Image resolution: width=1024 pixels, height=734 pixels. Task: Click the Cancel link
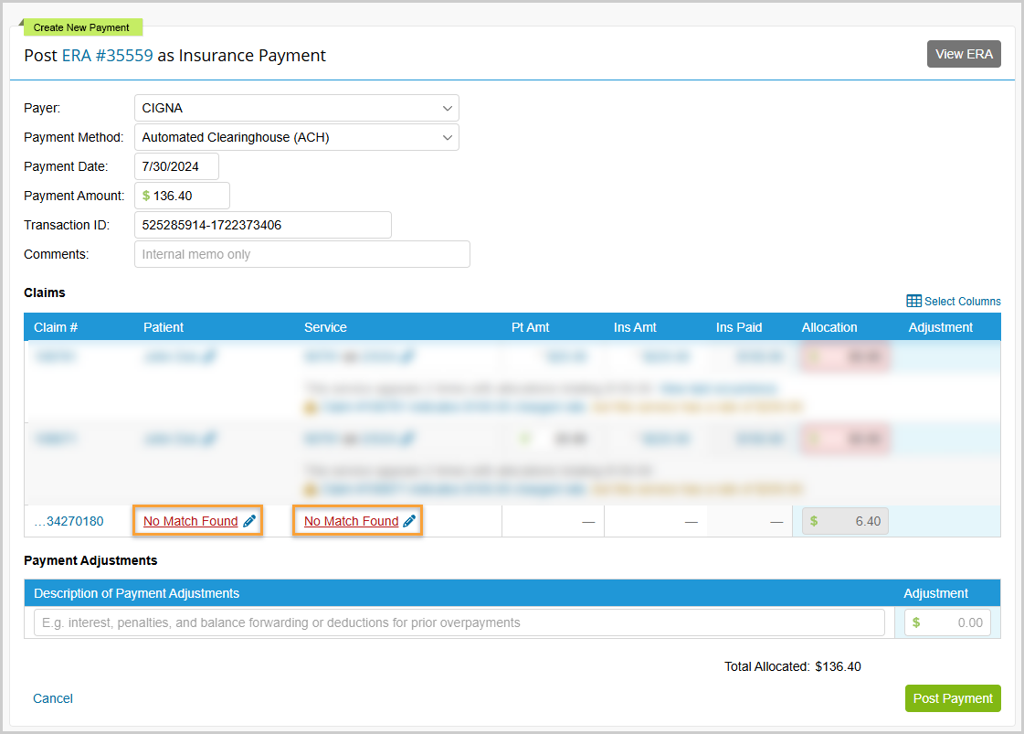(x=53, y=698)
